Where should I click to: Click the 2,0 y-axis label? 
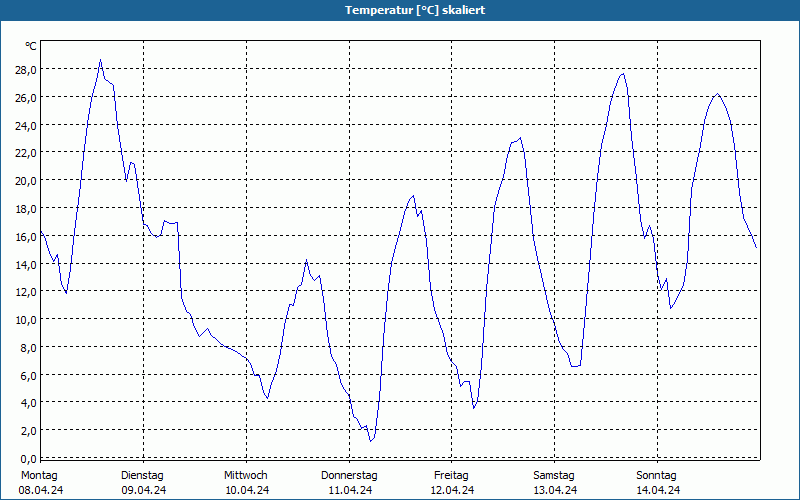point(28,431)
